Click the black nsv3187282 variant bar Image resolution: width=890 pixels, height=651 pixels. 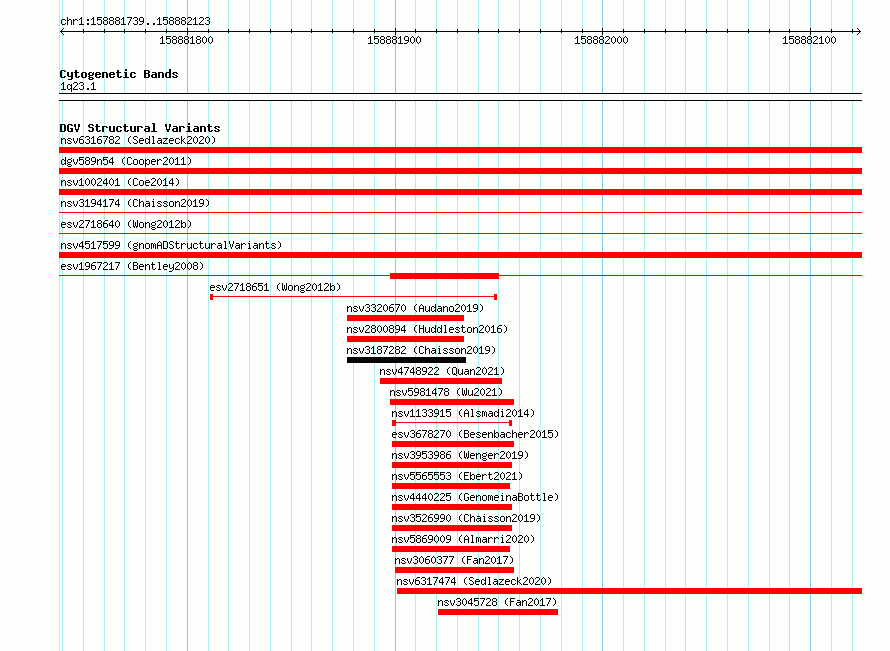click(x=406, y=360)
